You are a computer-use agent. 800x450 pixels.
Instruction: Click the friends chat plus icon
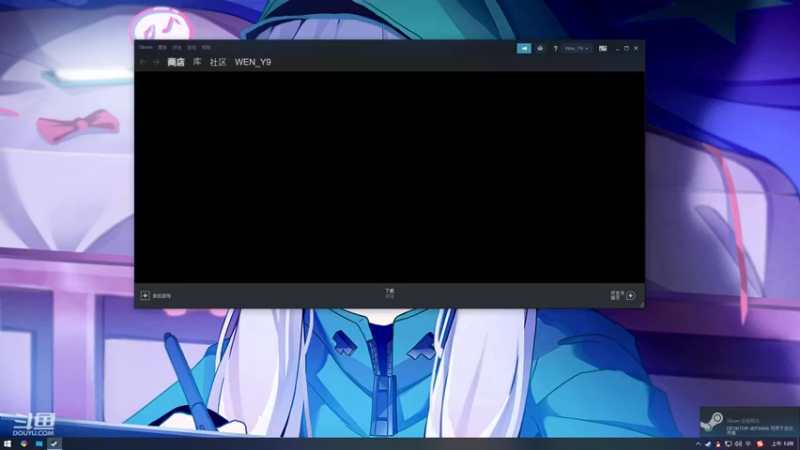pyautogui.click(x=631, y=295)
